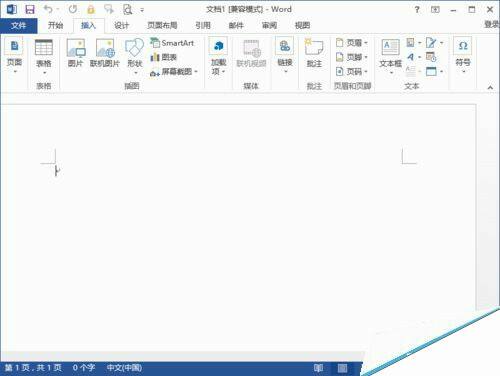Click the Save icon in quick access toolbar
The height and width of the screenshot is (376, 500).
30,9
